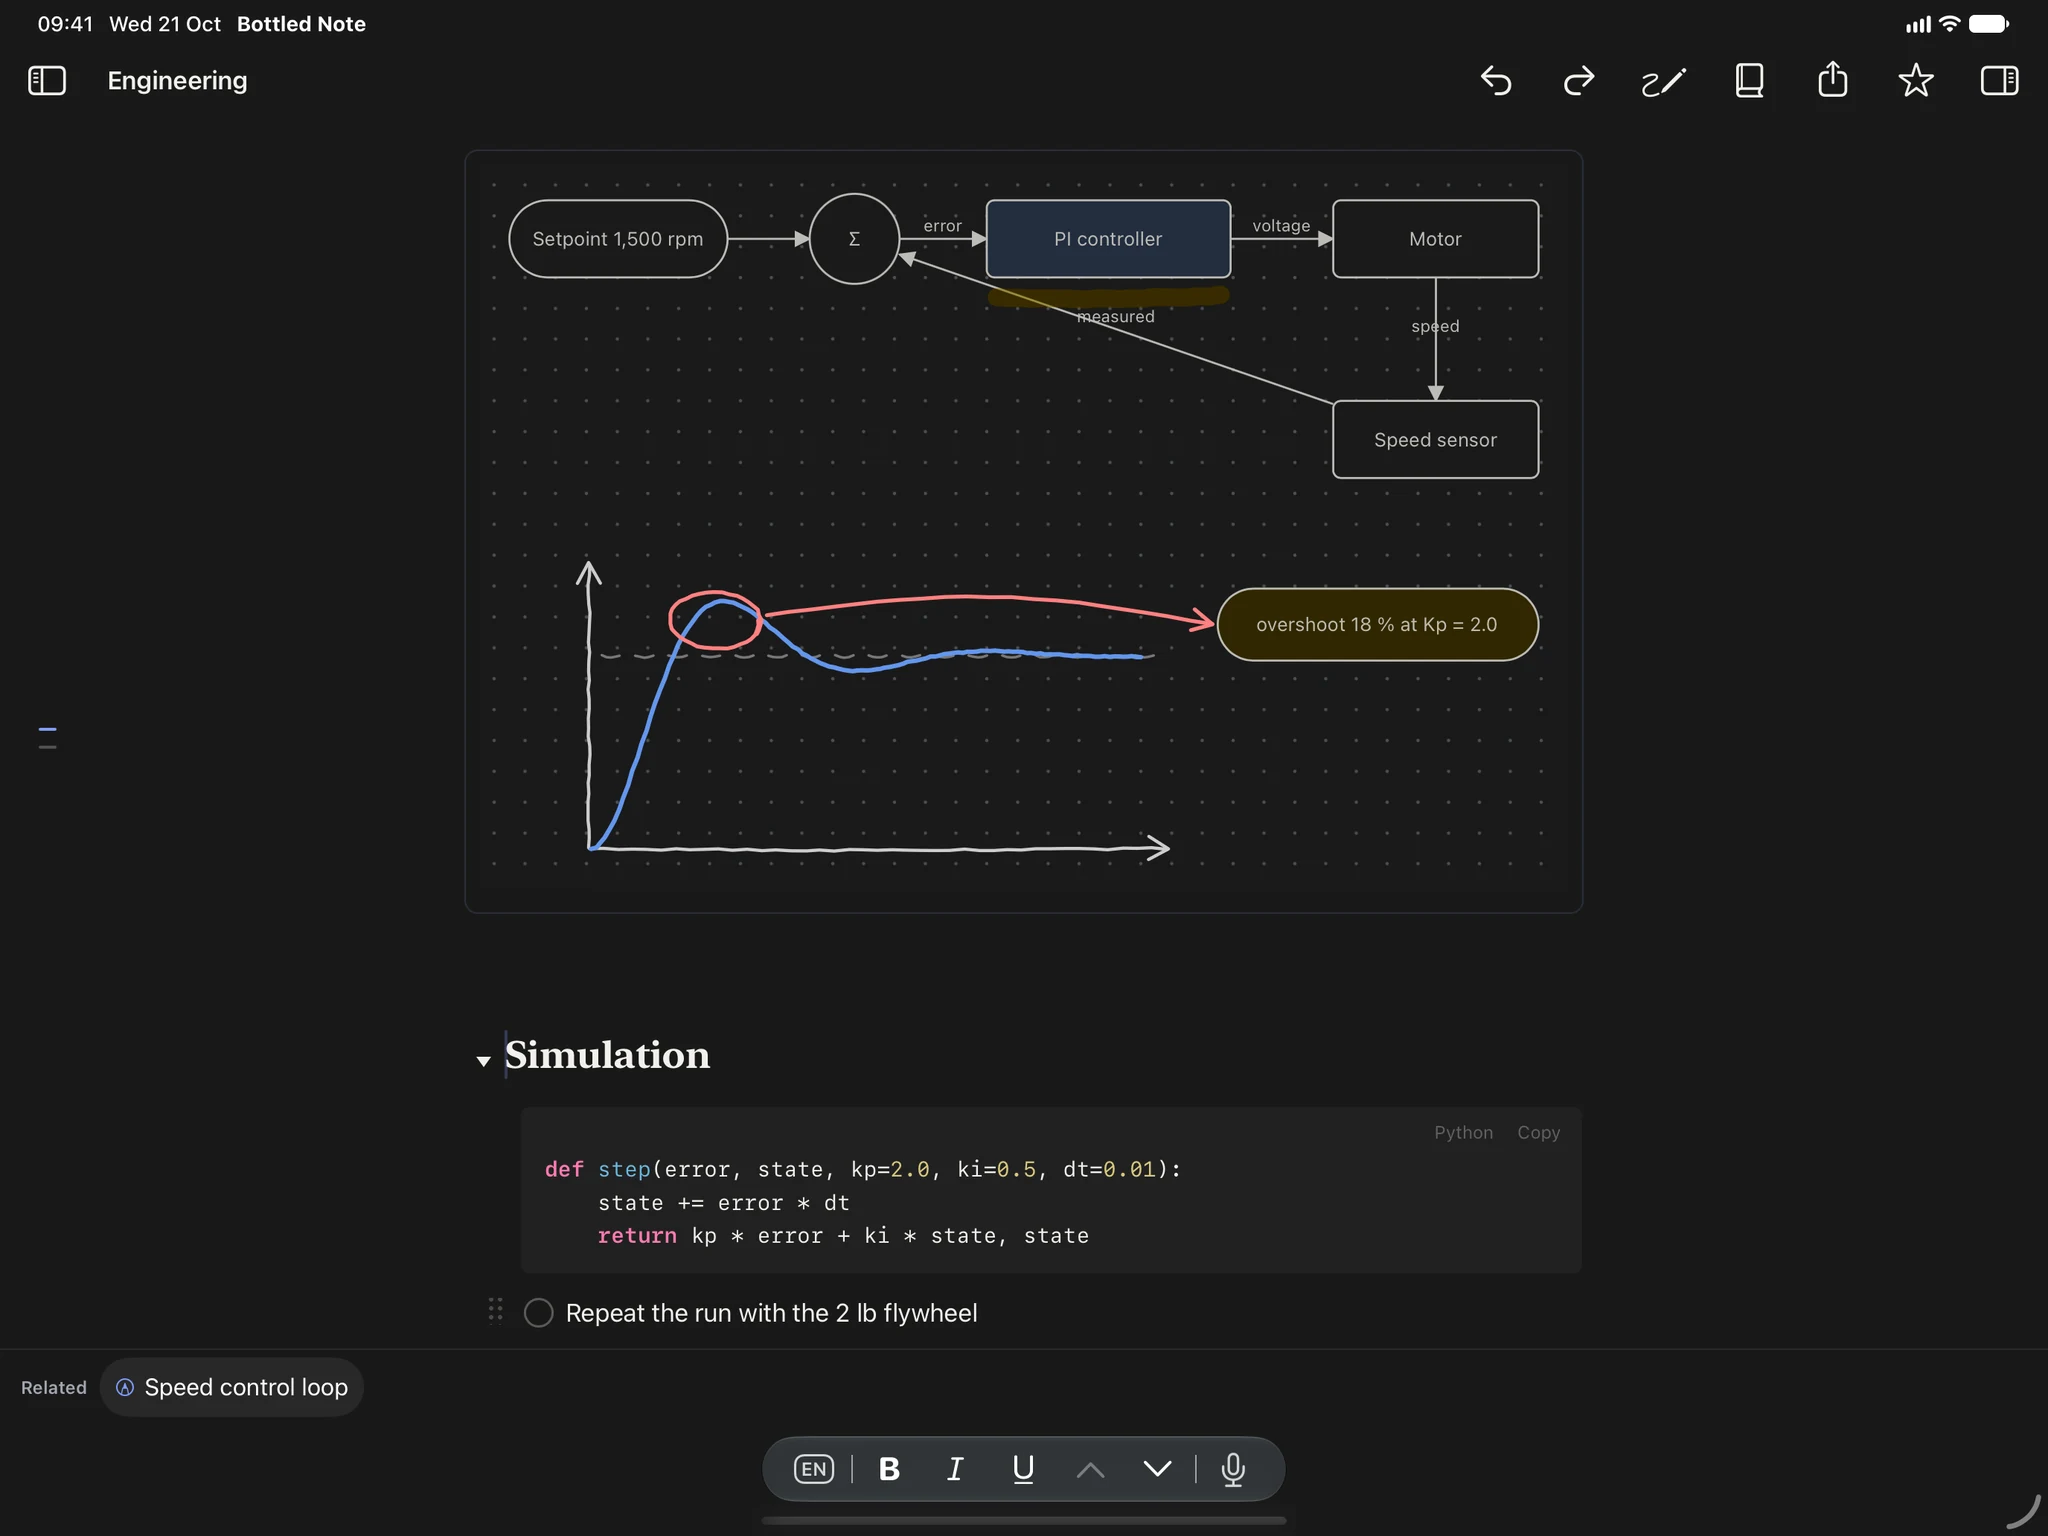The image size is (2048, 1536).
Task: Activate the pencil drawing tool
Action: pyautogui.click(x=1664, y=81)
